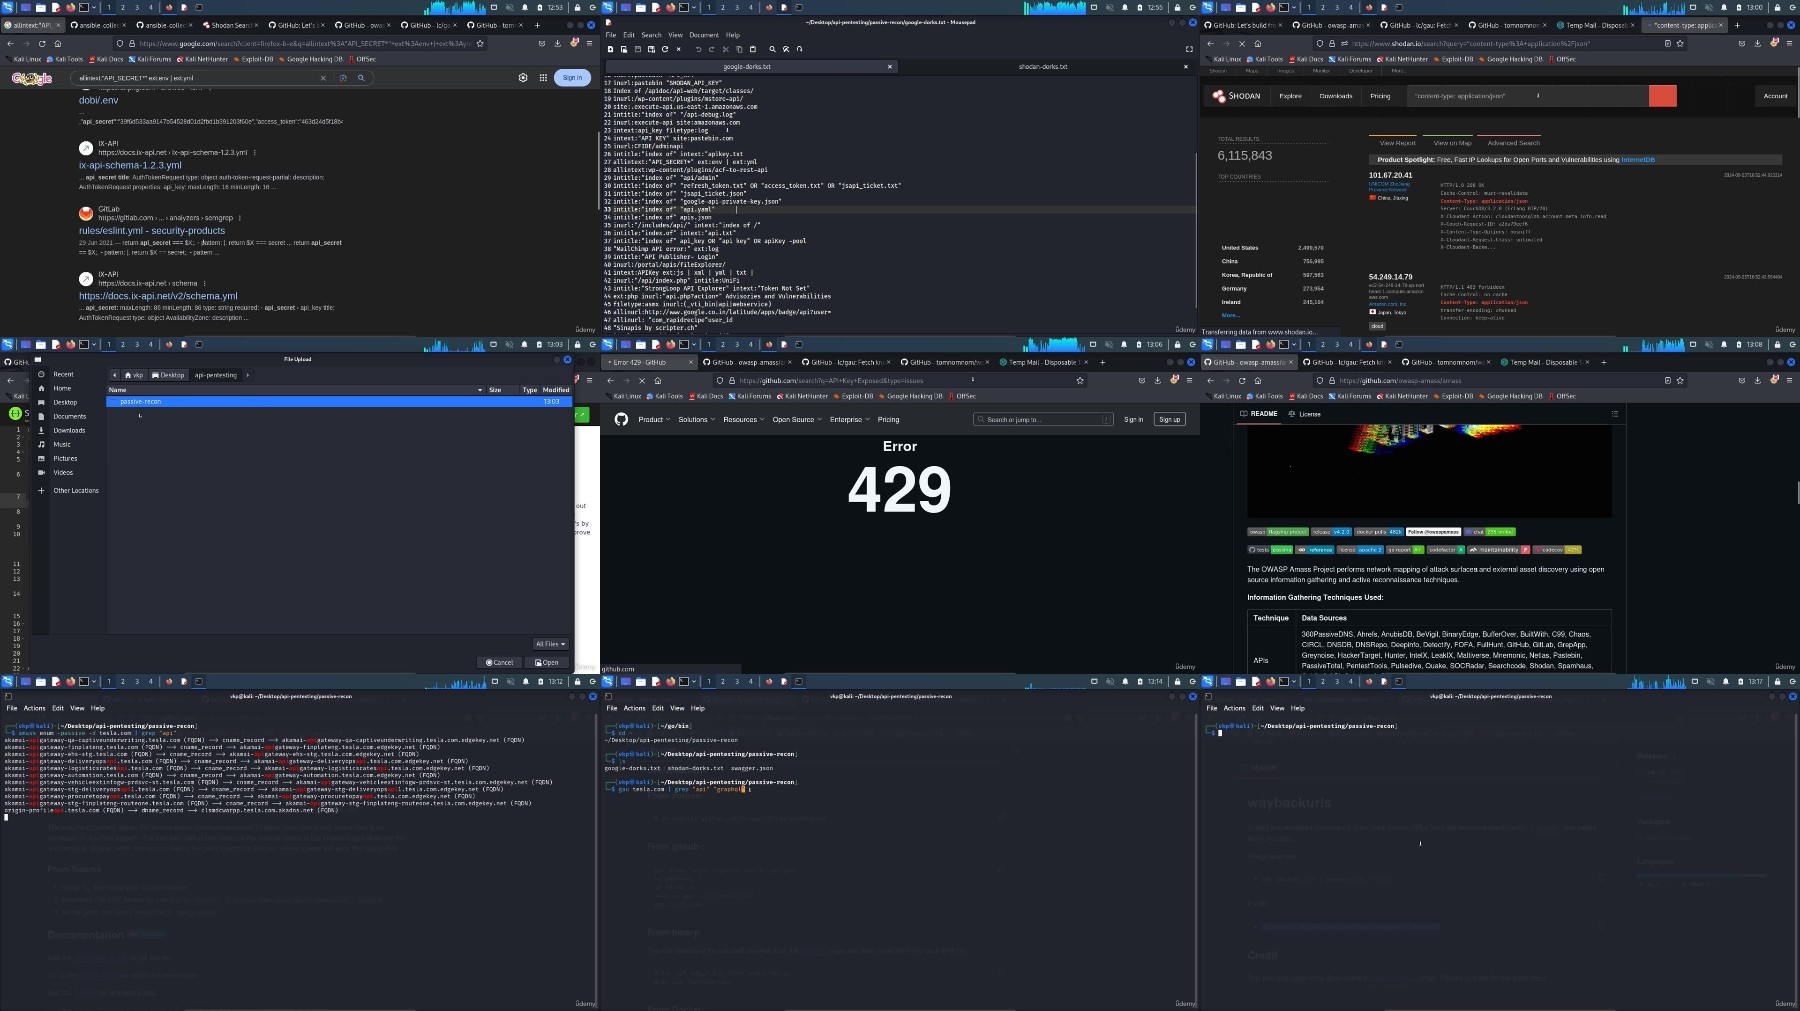Select Other Locations in the File Upload sidebar
This screenshot has width=1800, height=1011.
[75, 490]
